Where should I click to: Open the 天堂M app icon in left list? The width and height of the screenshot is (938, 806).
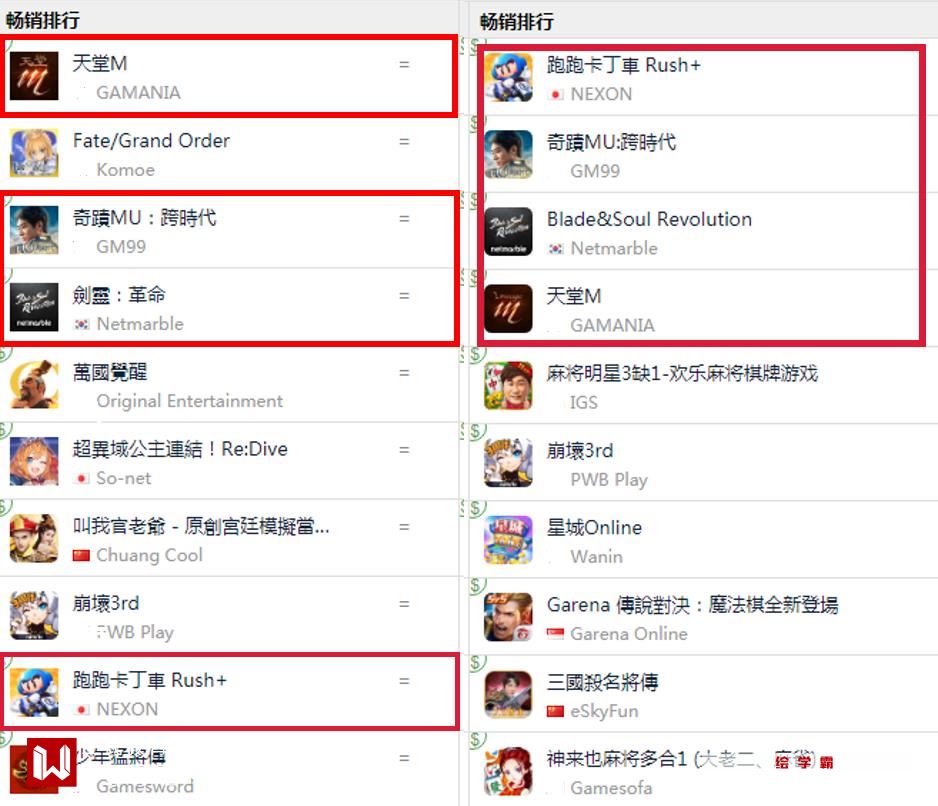click(34, 76)
